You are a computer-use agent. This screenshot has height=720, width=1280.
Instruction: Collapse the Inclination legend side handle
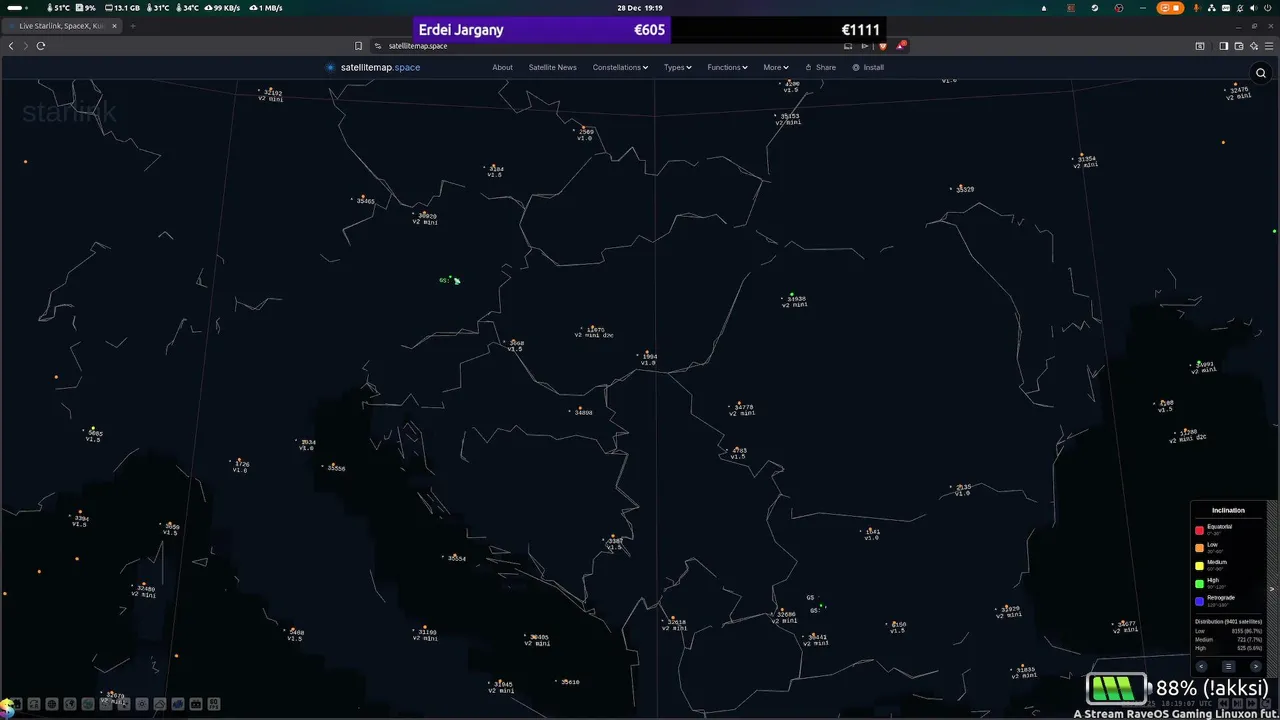[1273, 590]
